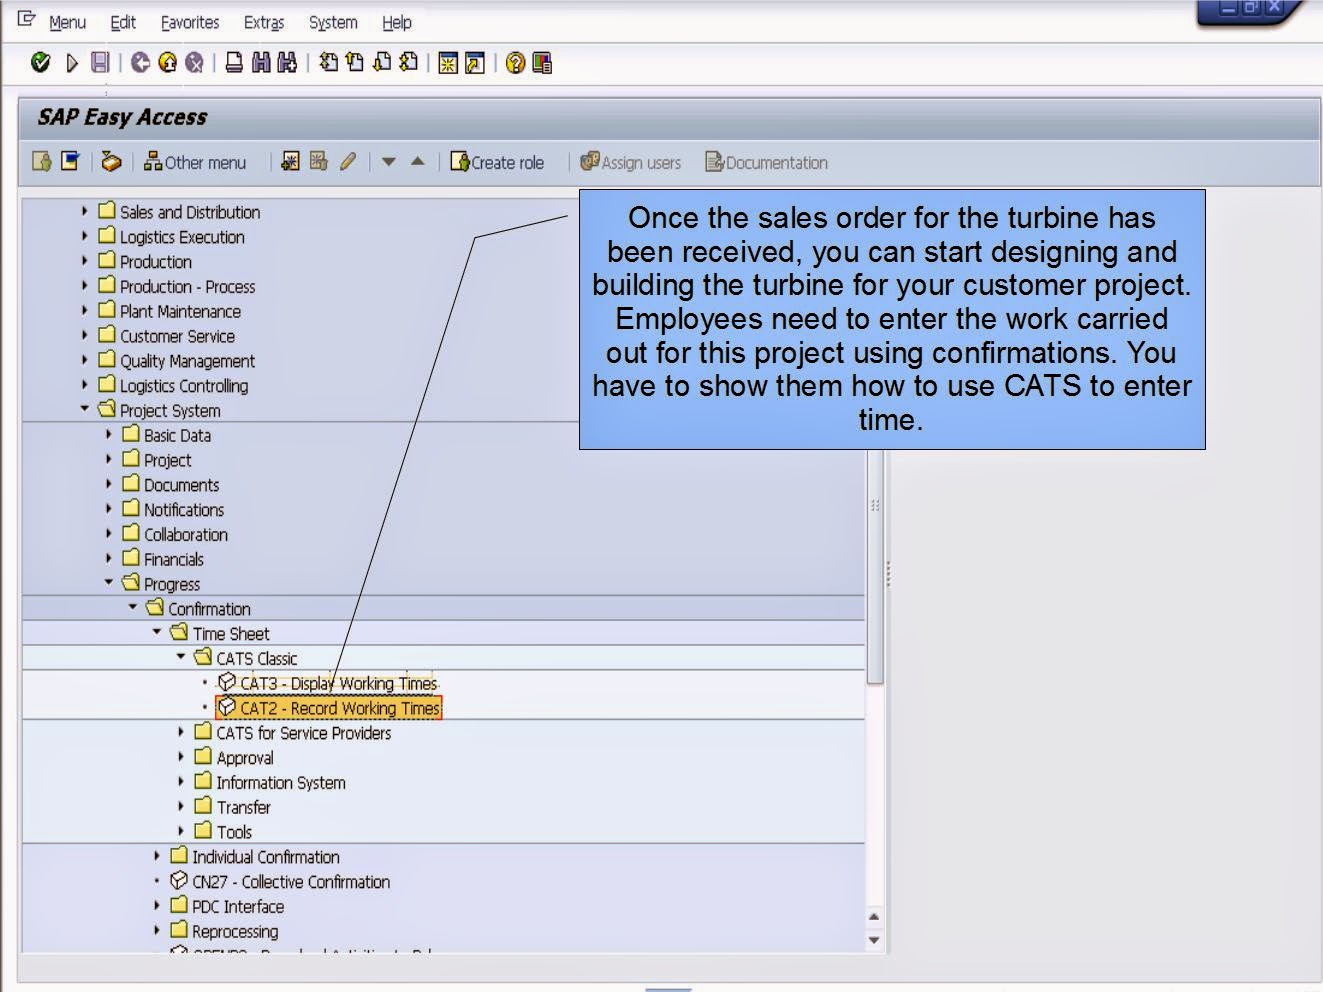The image size is (1323, 992).
Task: Click the Save diskette icon
Action: 99,63
